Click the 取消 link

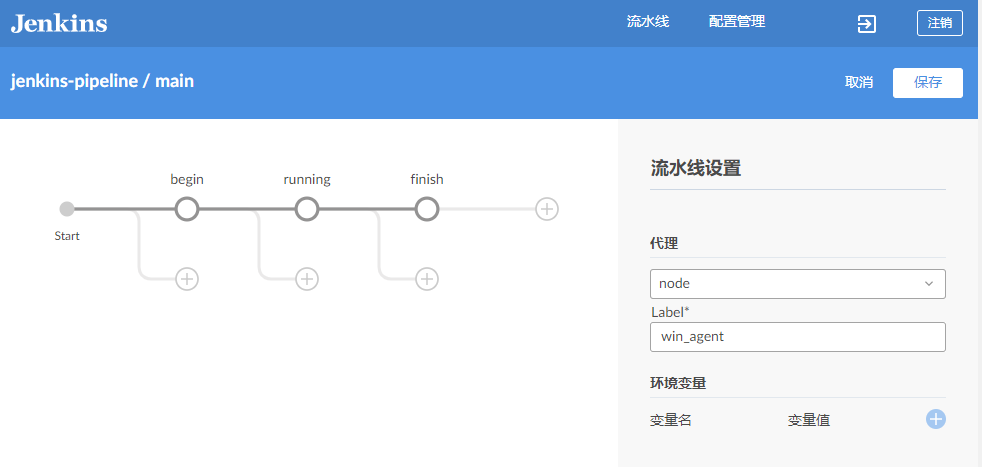(x=859, y=83)
